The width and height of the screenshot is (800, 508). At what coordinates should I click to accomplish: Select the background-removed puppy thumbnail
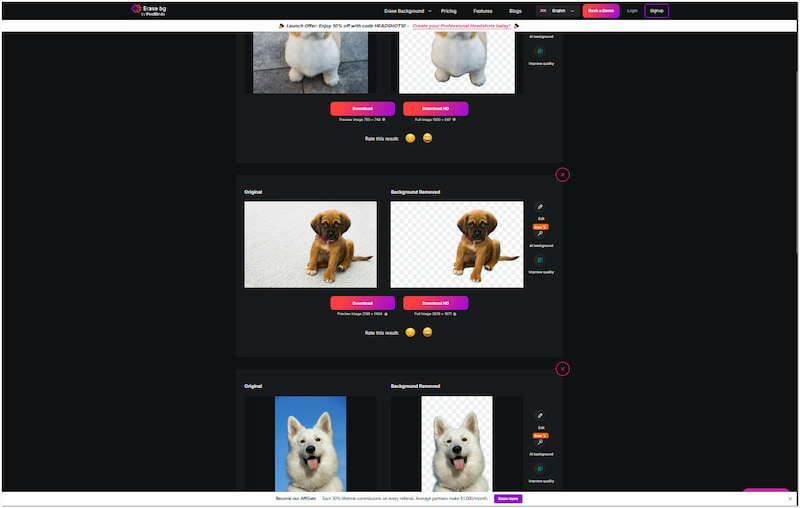(457, 245)
